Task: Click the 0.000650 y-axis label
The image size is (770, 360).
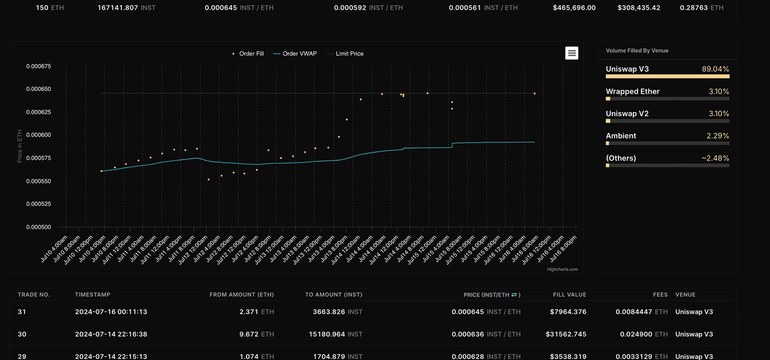Action: click(38, 89)
